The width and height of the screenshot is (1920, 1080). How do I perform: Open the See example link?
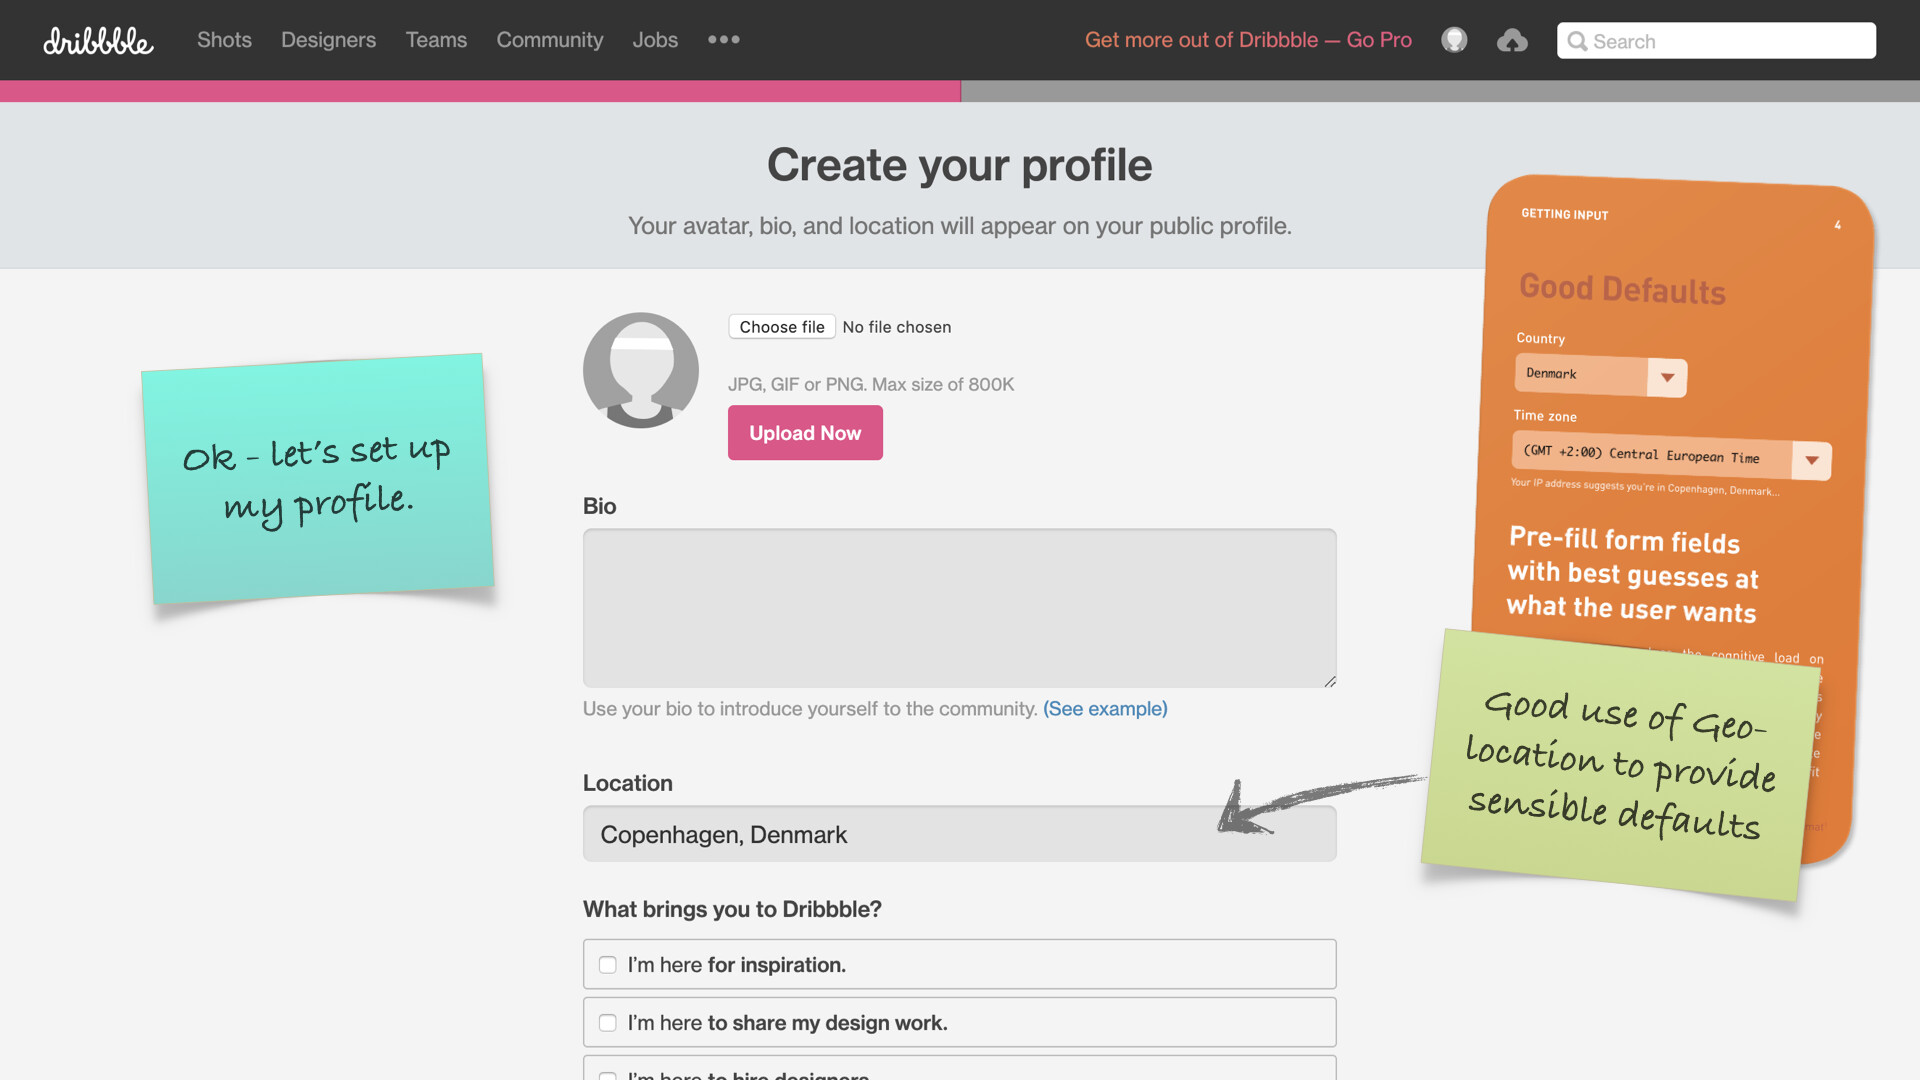click(x=1105, y=709)
